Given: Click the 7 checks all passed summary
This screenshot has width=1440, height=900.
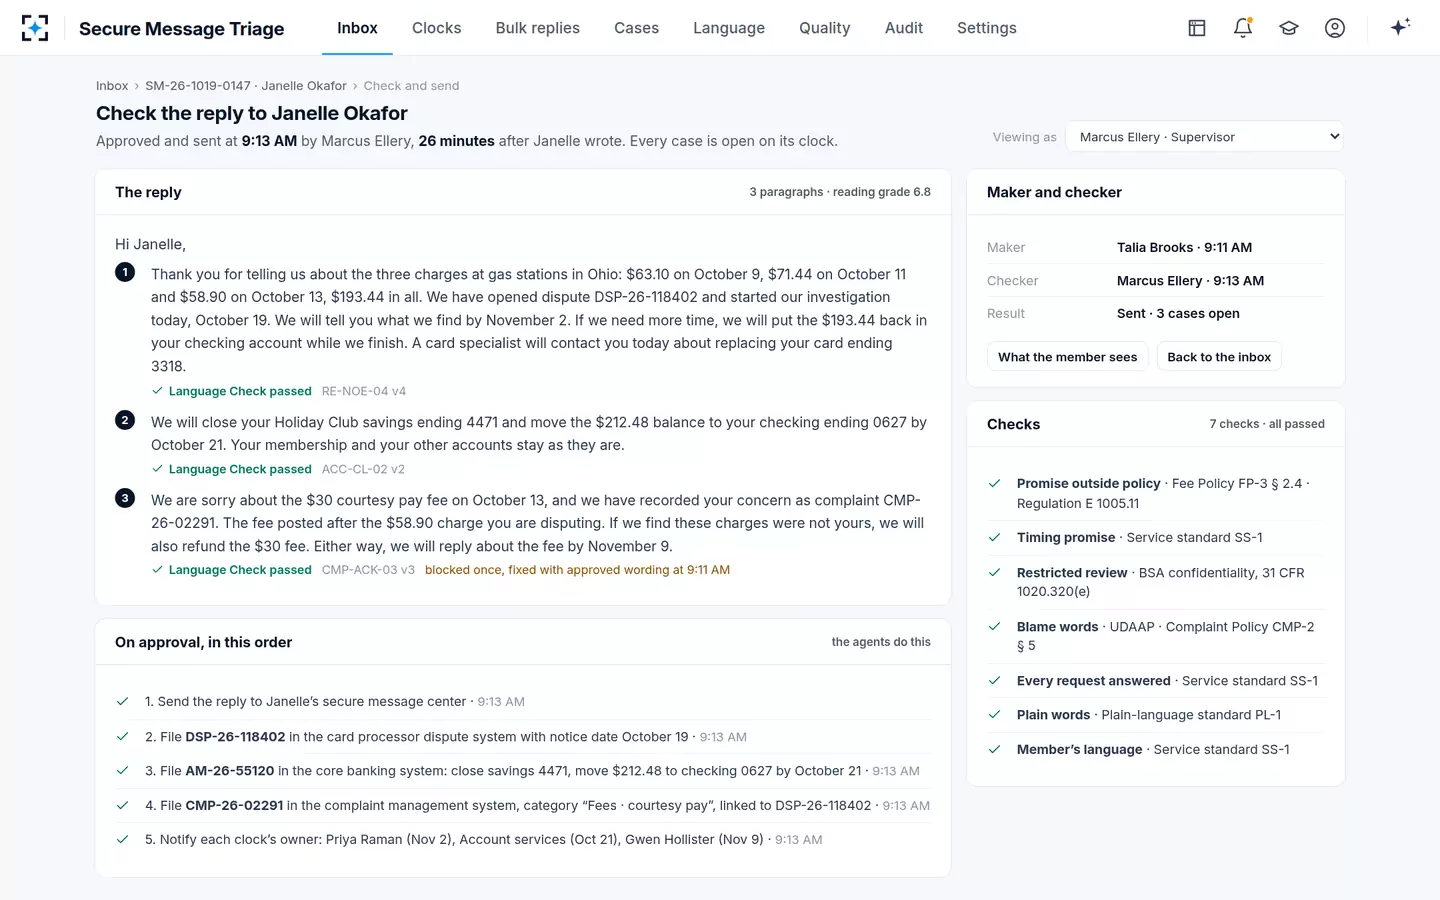Looking at the screenshot, I should click(1267, 424).
